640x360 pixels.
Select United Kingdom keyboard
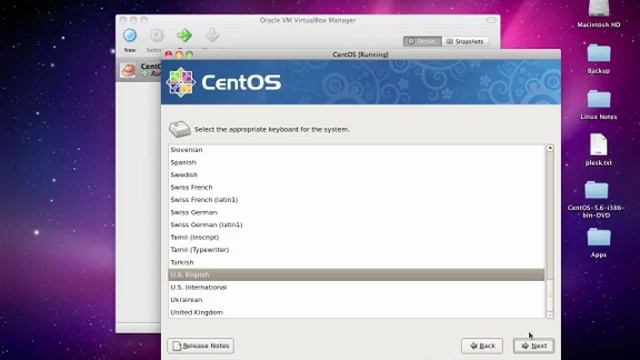click(356, 312)
